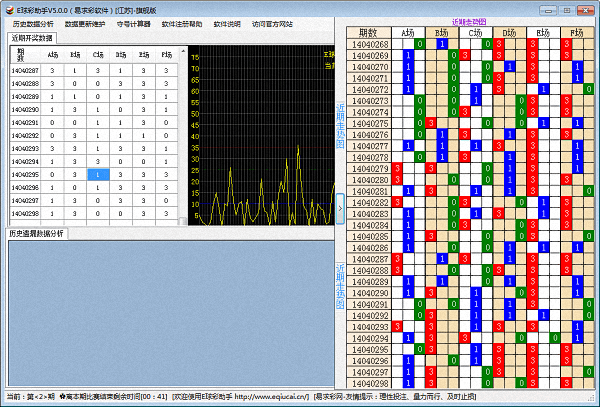This screenshot has height=407, width=600.
Task: Click the E球彩助手 app icon in title bar
Action: point(10,10)
